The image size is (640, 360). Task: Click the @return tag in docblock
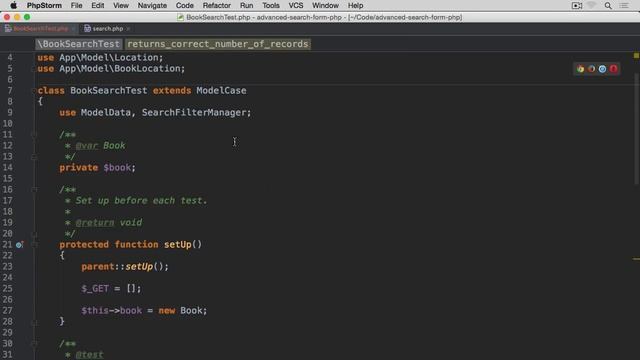click(x=95, y=223)
